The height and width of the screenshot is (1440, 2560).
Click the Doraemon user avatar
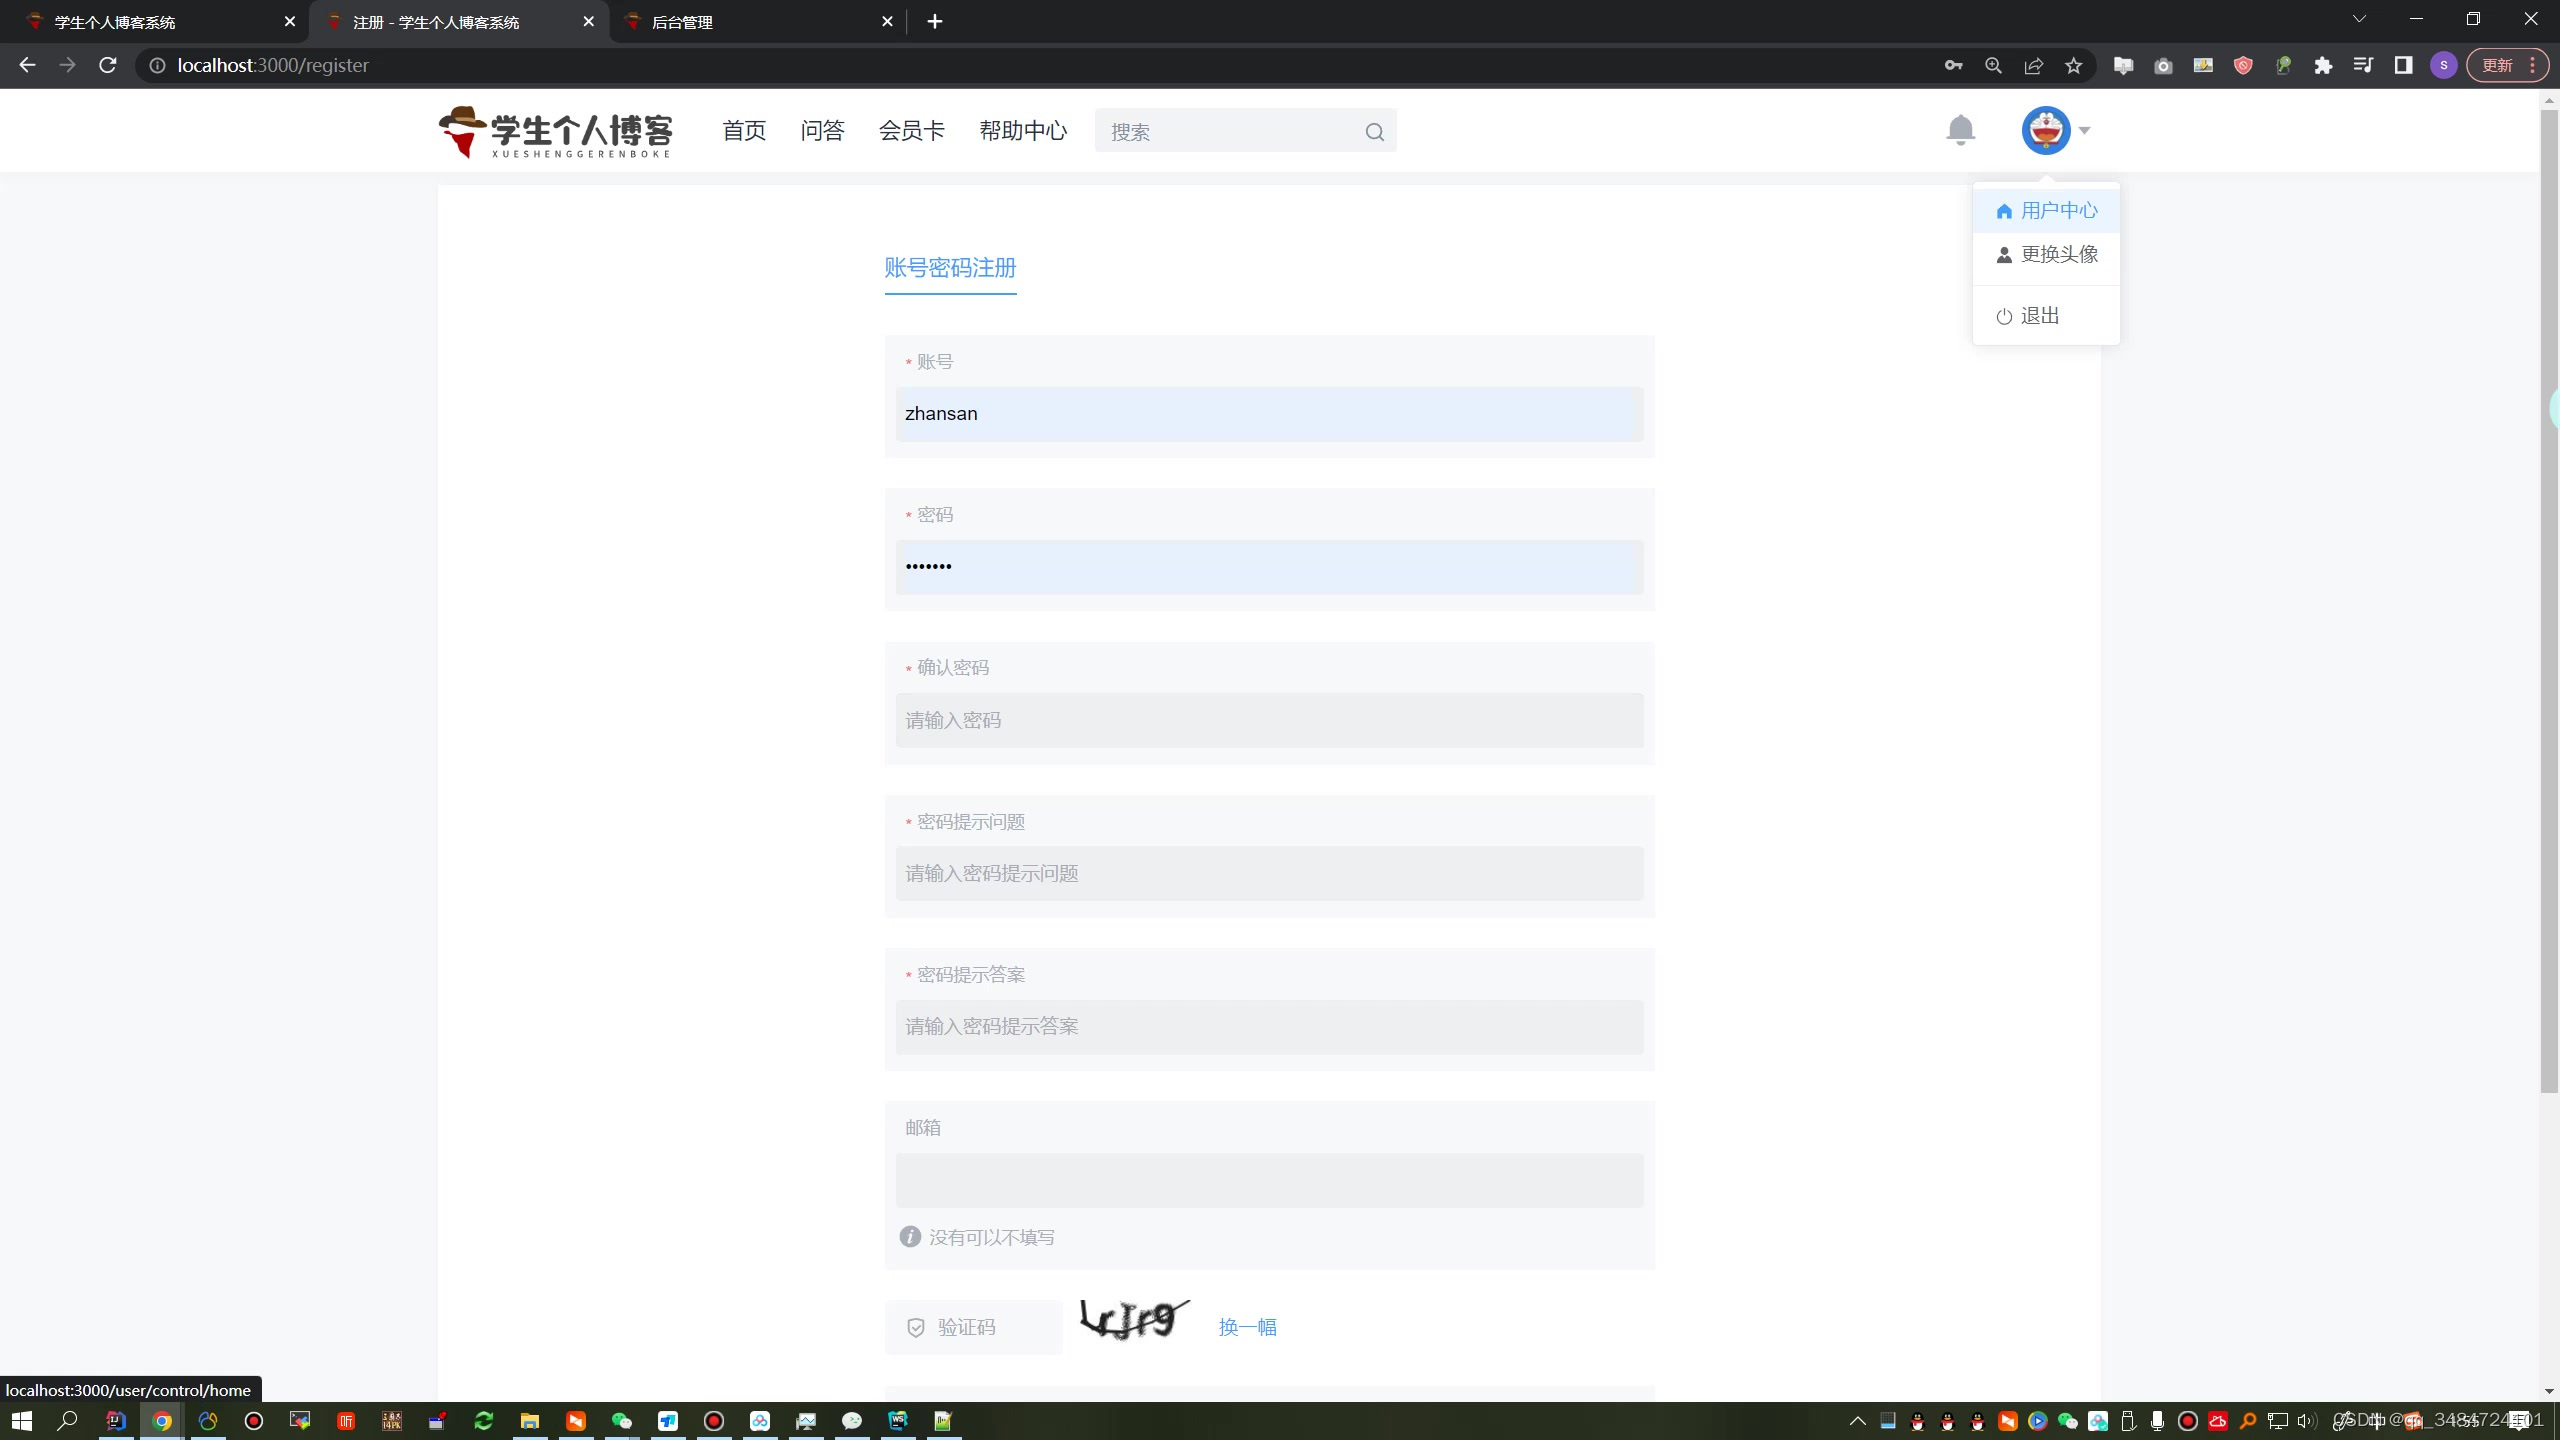[x=2045, y=130]
